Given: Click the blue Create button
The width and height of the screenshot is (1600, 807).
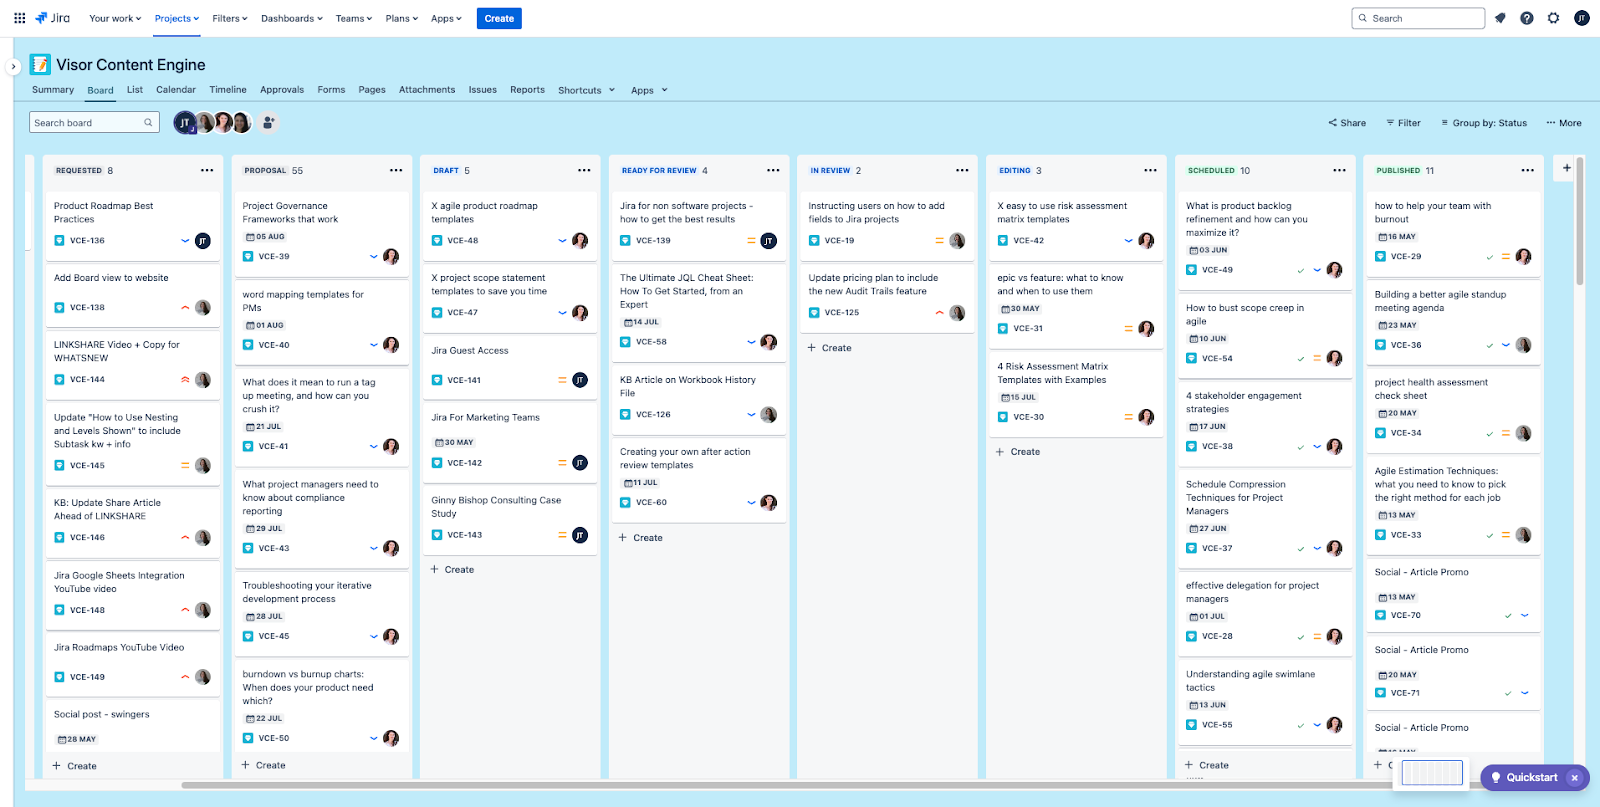Looking at the screenshot, I should click(499, 18).
